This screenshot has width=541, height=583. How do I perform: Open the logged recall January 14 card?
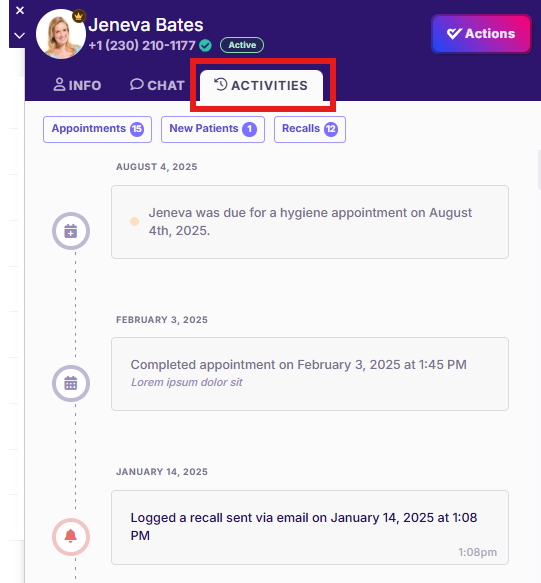click(x=310, y=528)
